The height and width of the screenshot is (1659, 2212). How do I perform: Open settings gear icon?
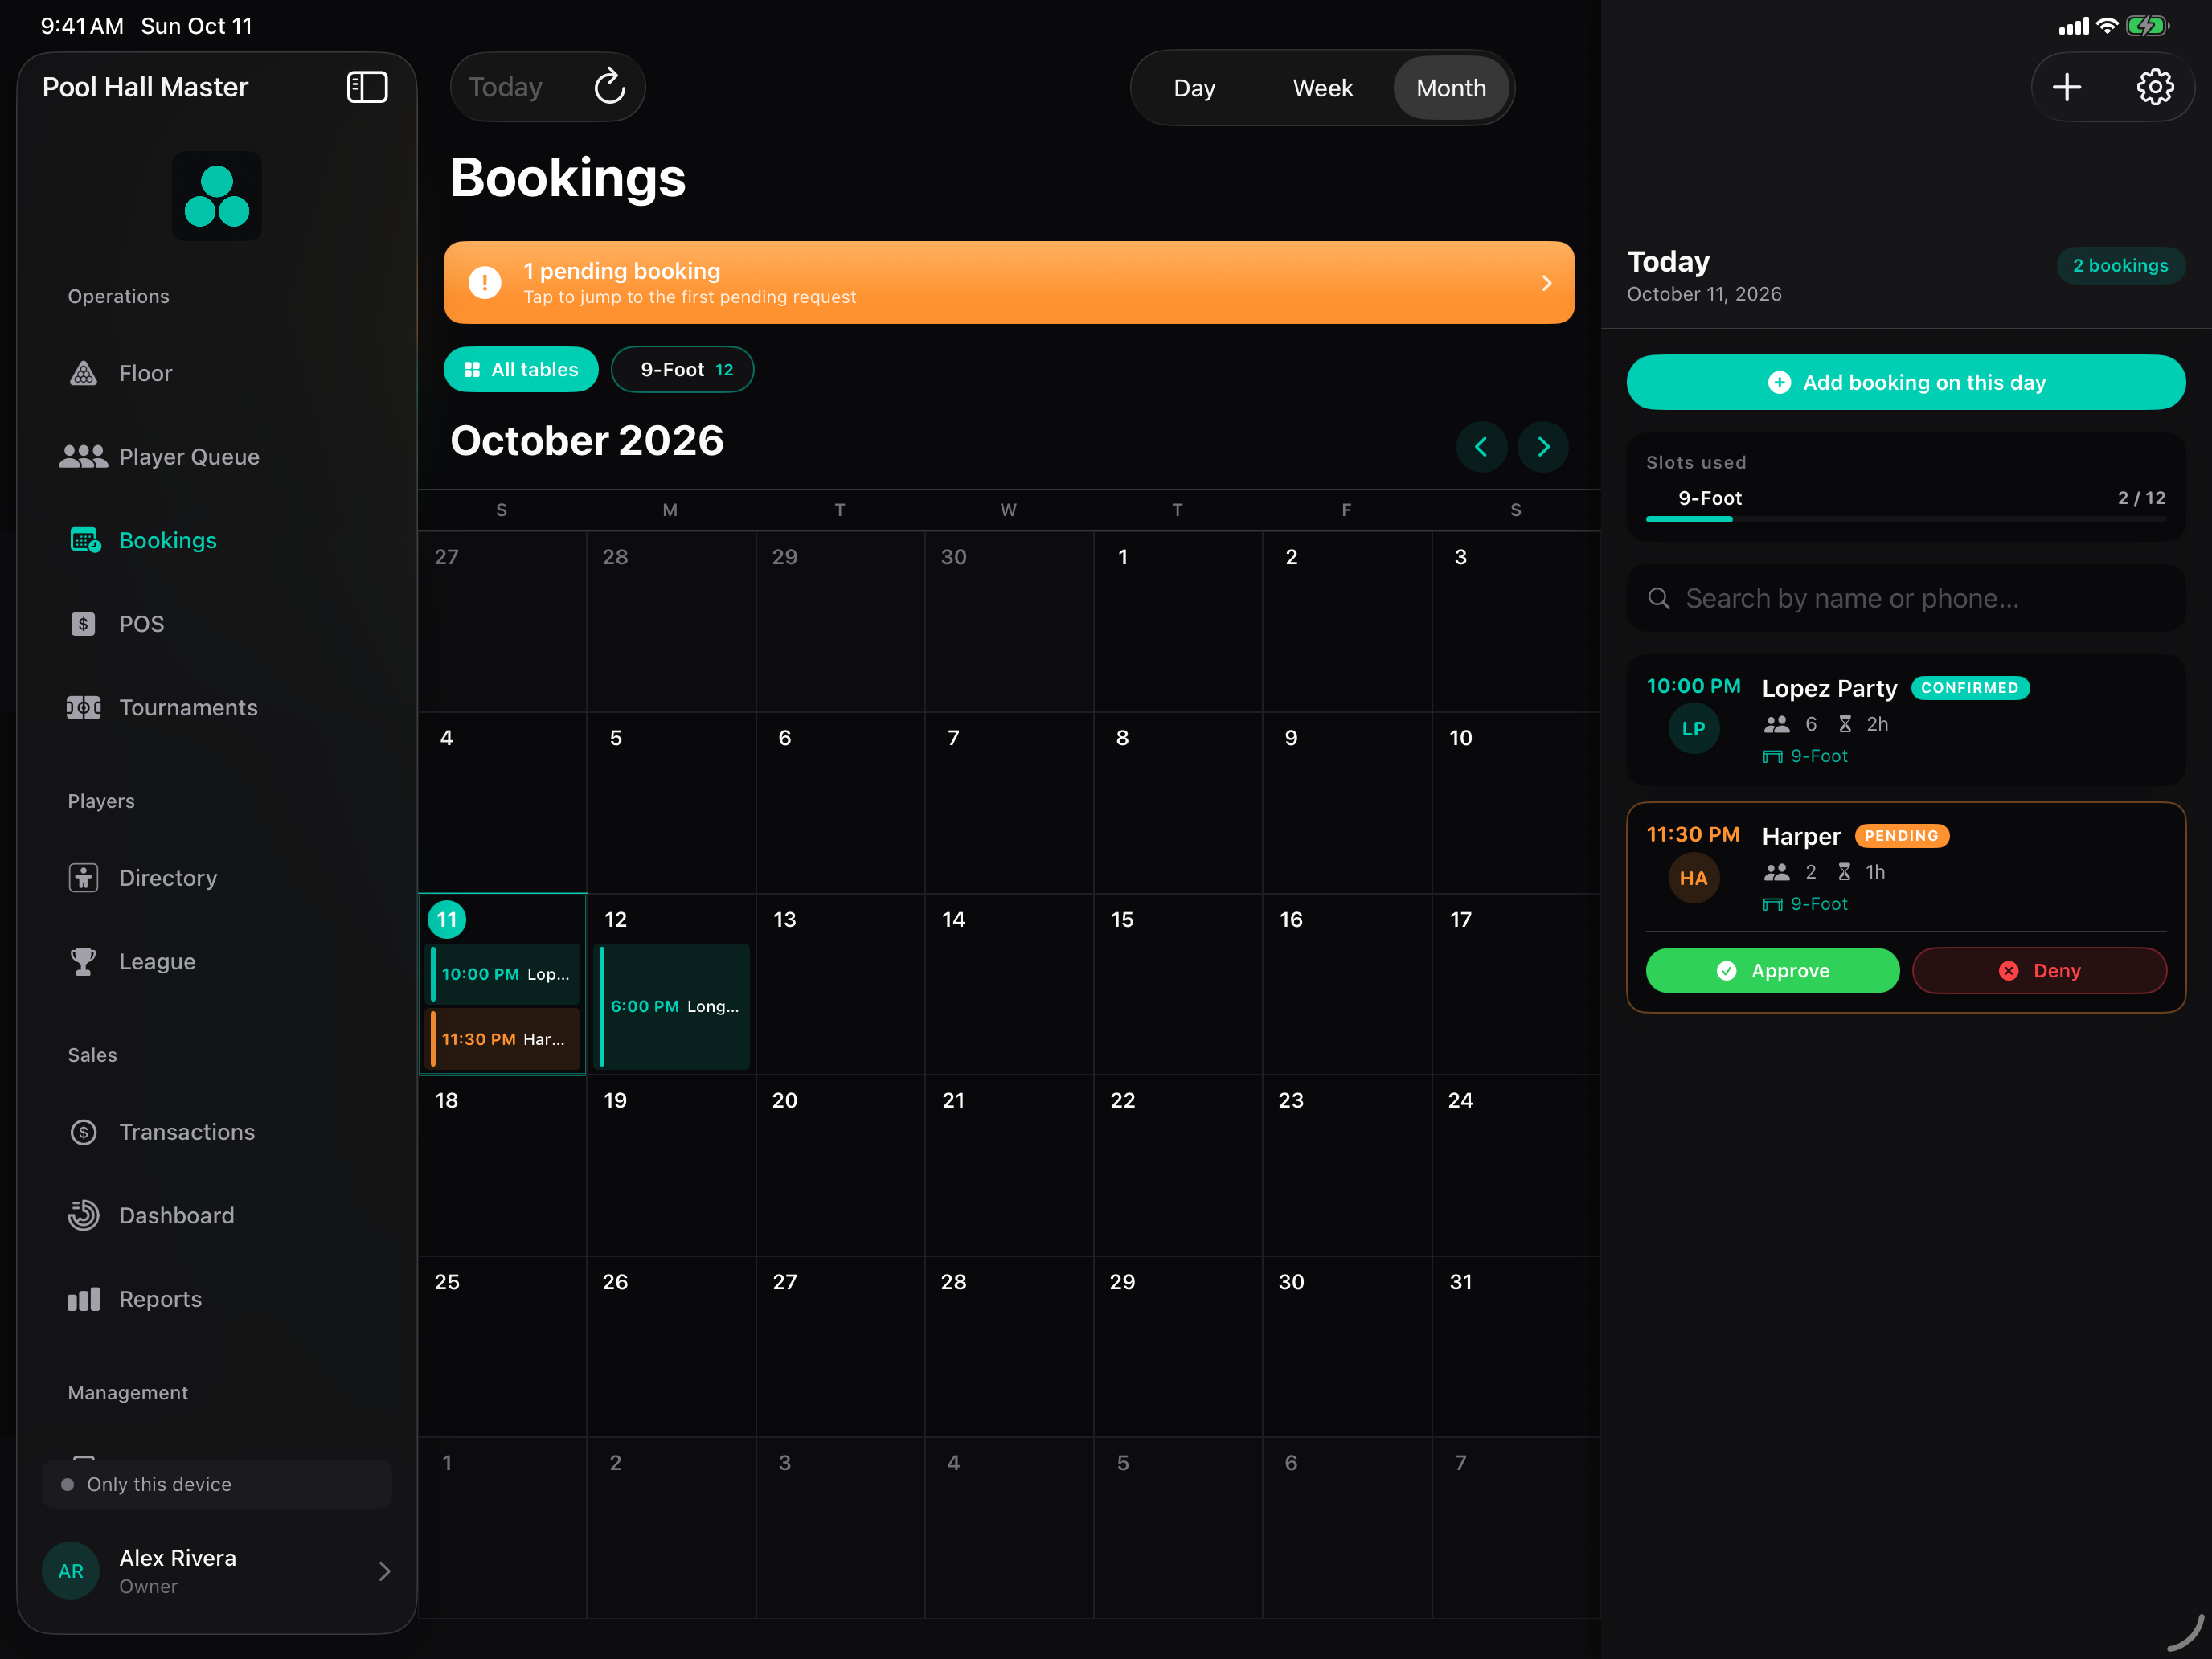(2155, 87)
